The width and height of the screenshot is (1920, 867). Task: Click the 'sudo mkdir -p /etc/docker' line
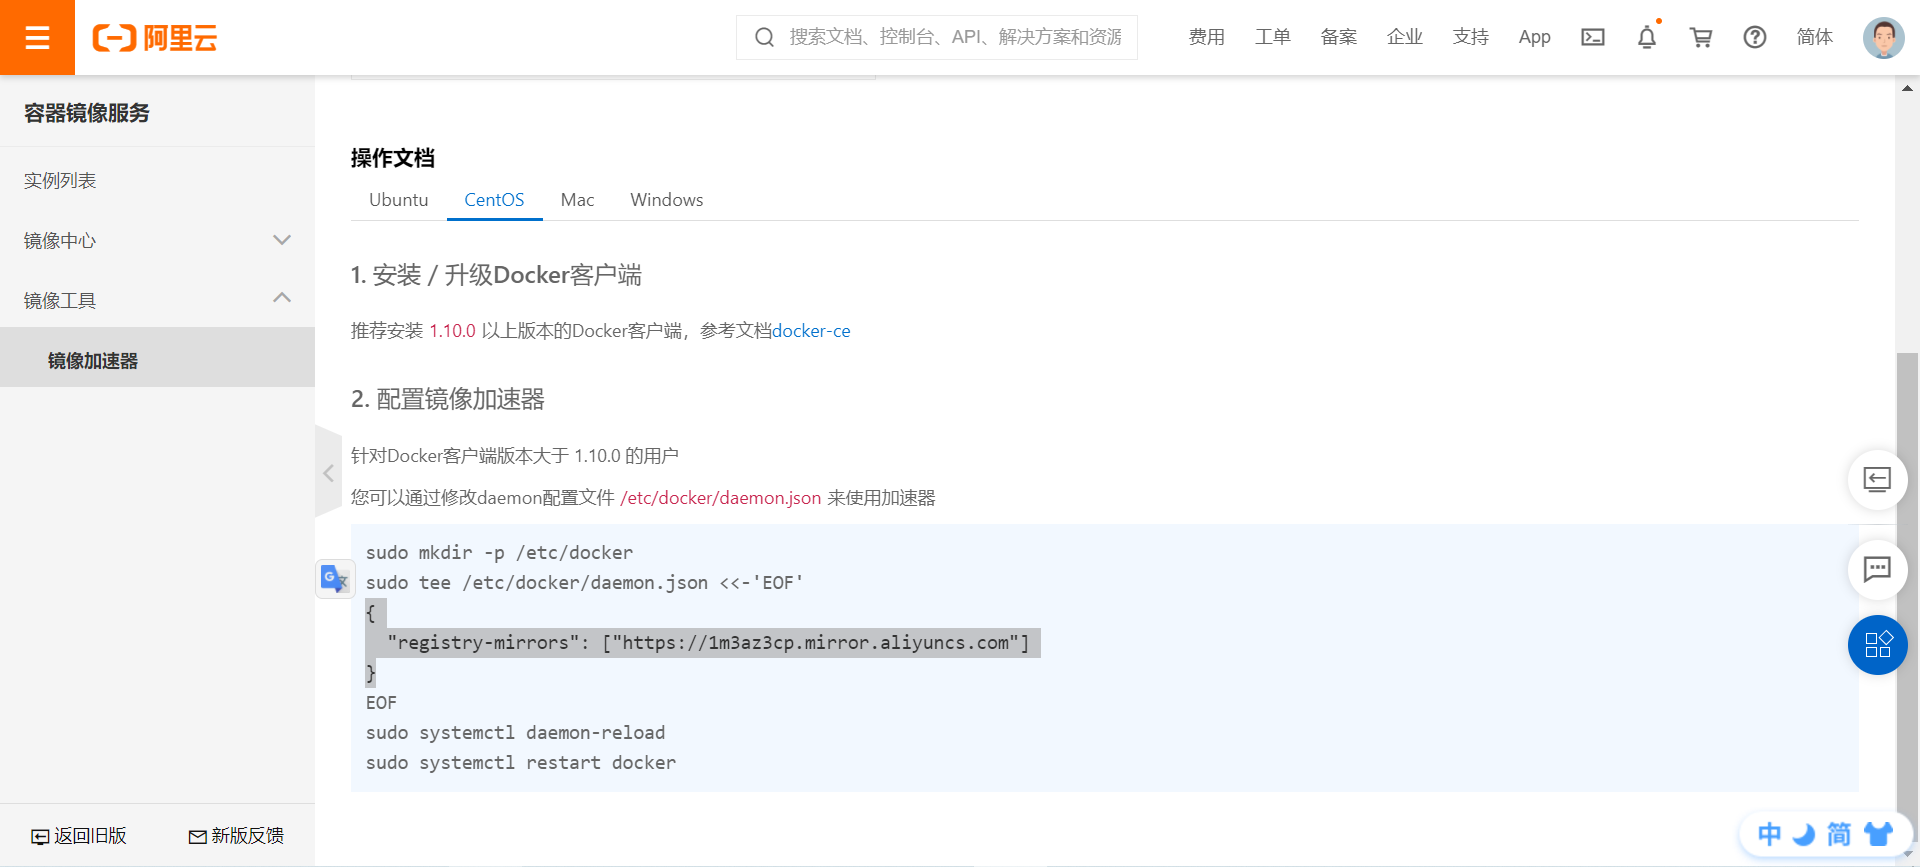click(x=499, y=553)
